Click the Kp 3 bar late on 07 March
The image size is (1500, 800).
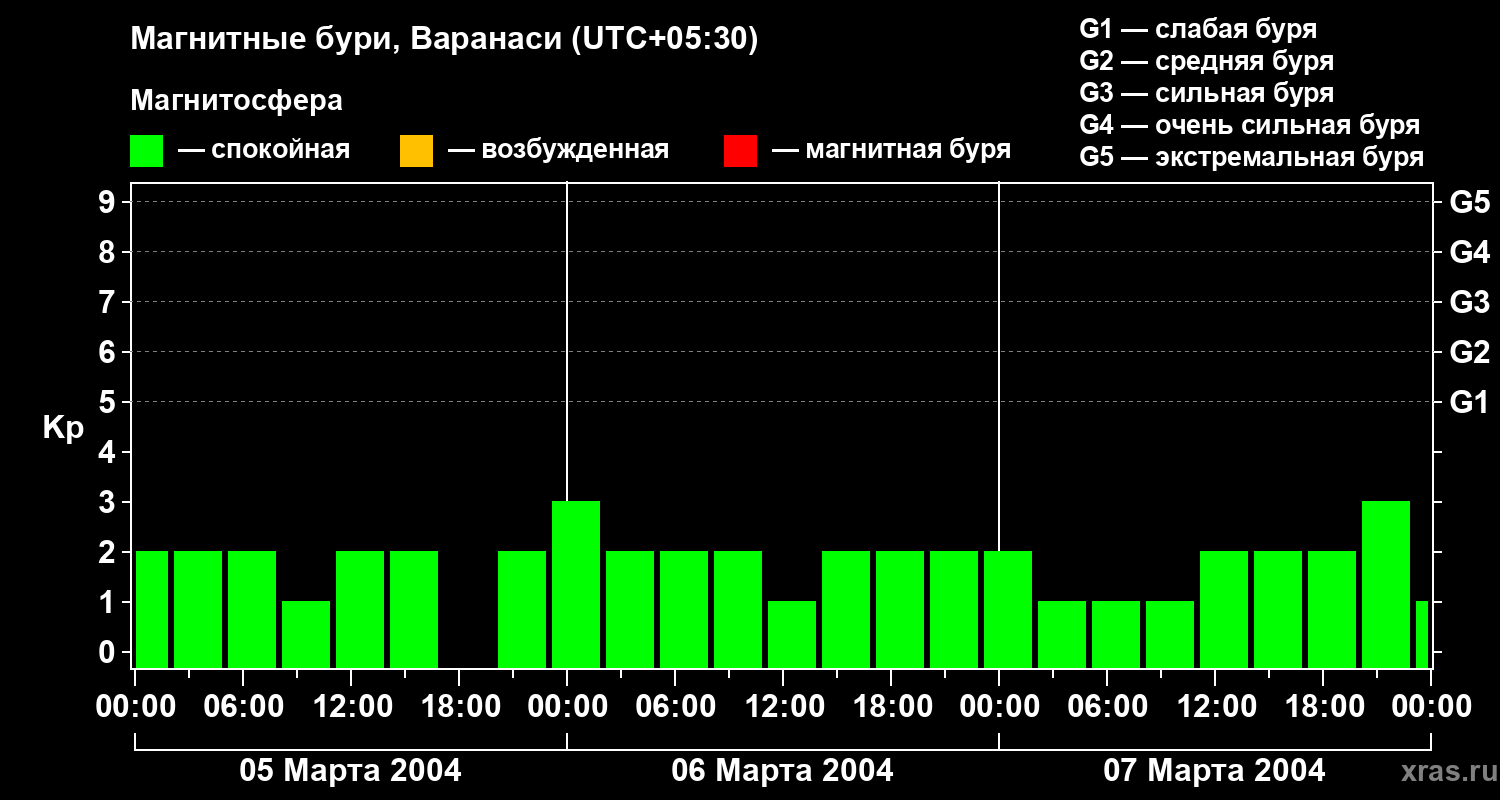1386,584
